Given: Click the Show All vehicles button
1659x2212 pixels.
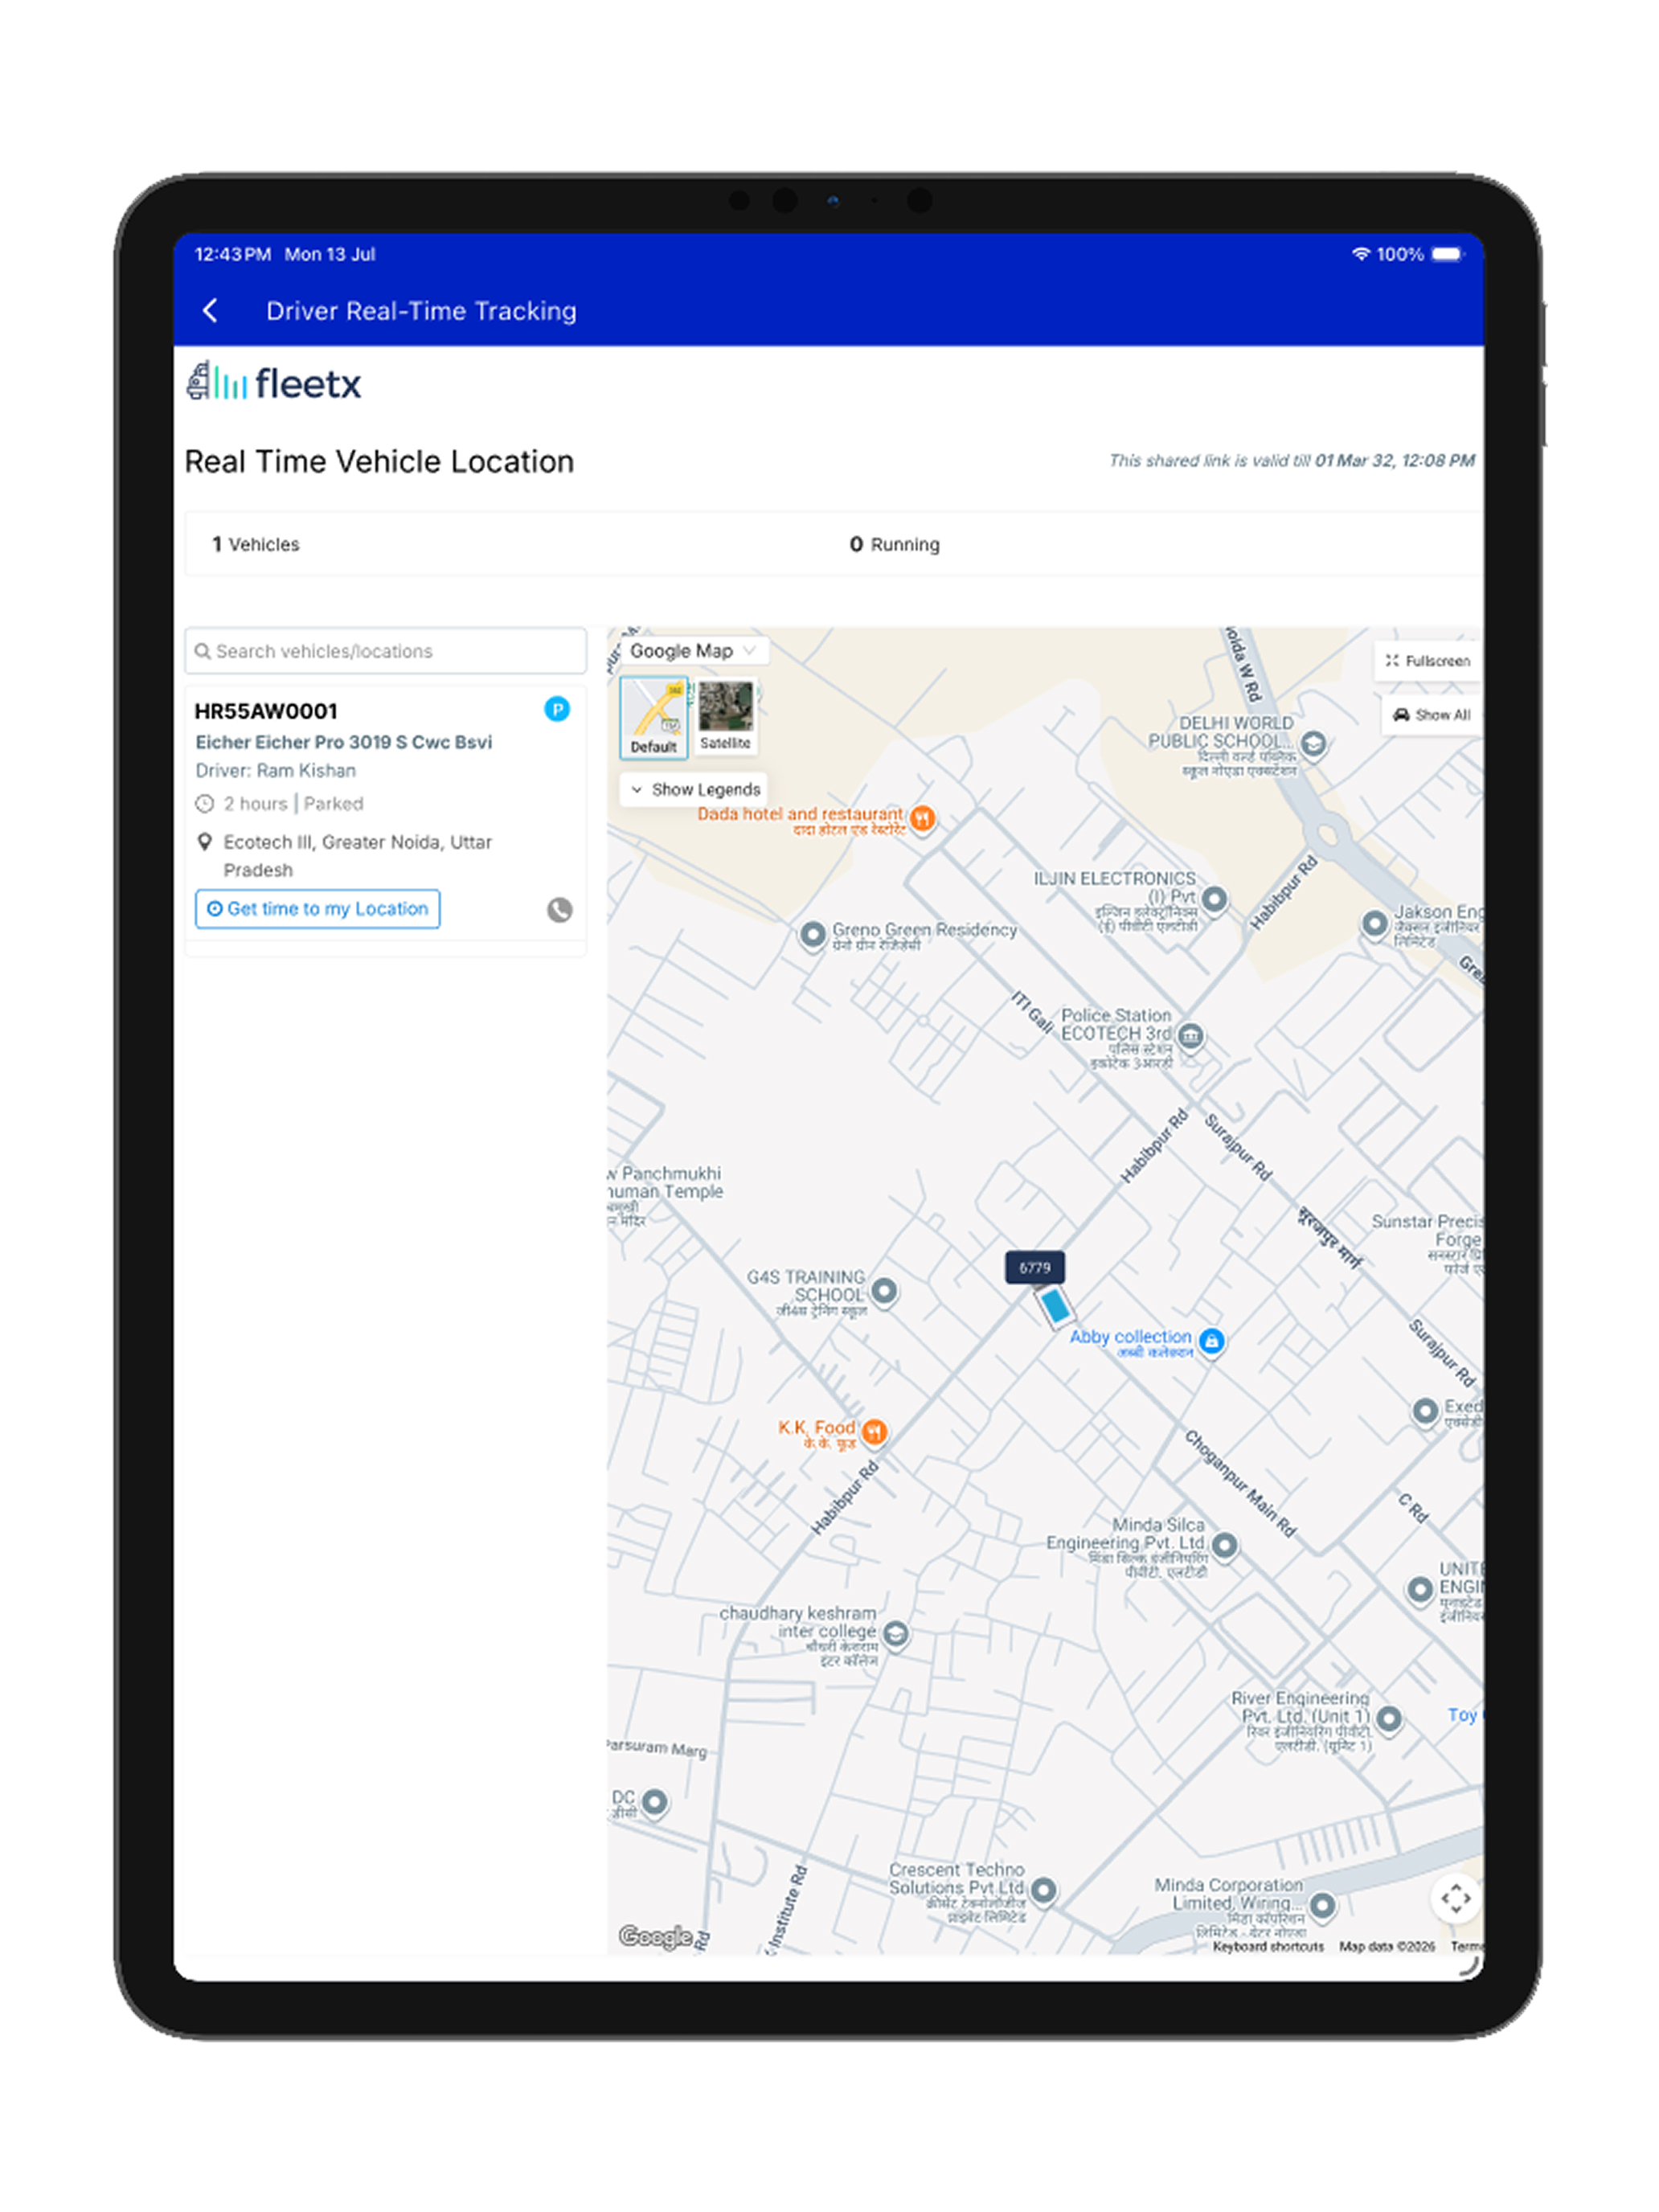Looking at the screenshot, I should click(1432, 715).
